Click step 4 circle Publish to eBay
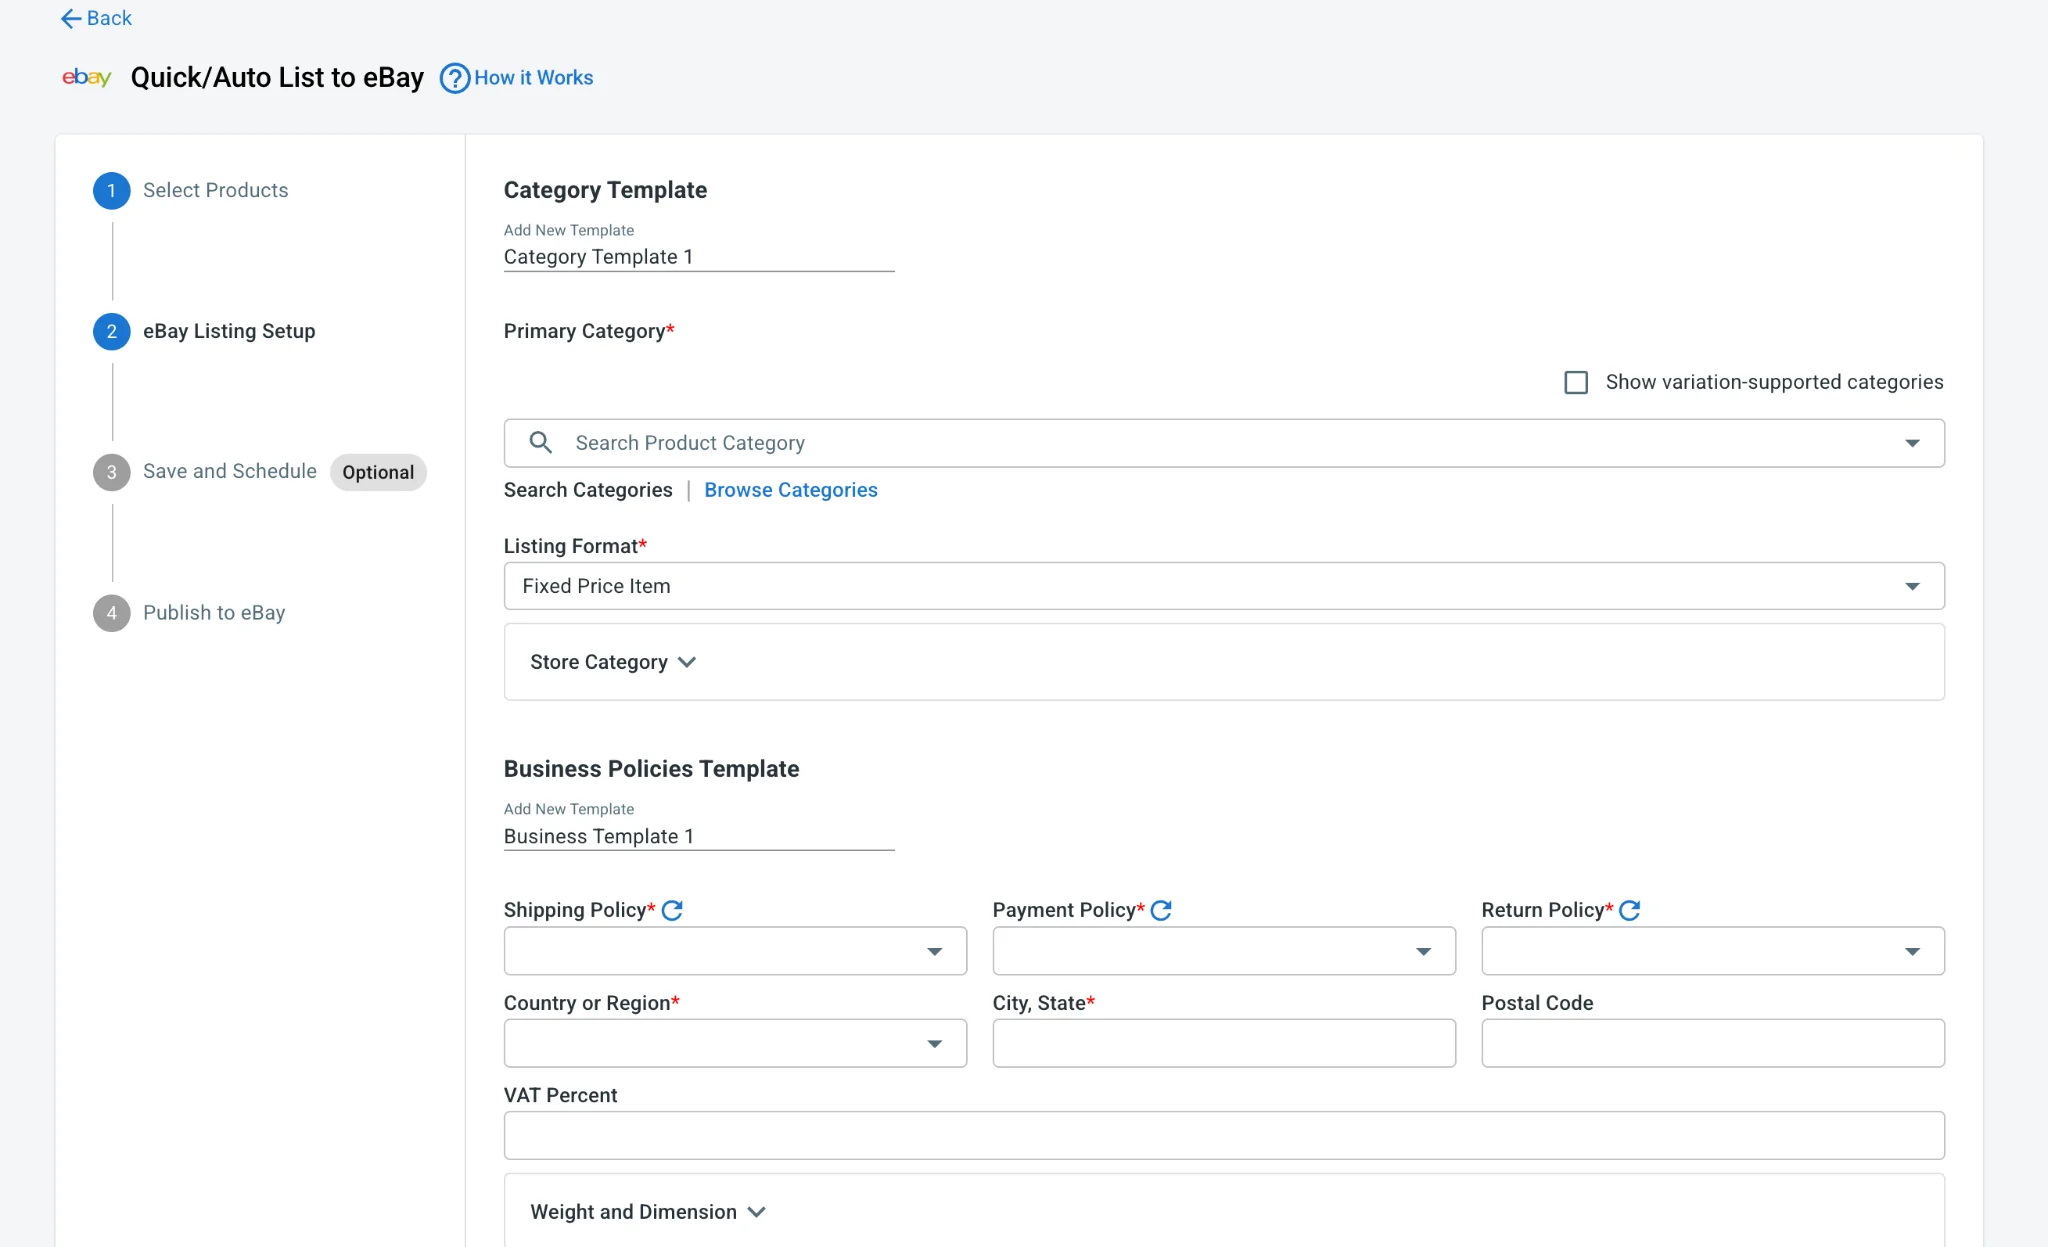The height and width of the screenshot is (1247, 2048). (x=112, y=613)
